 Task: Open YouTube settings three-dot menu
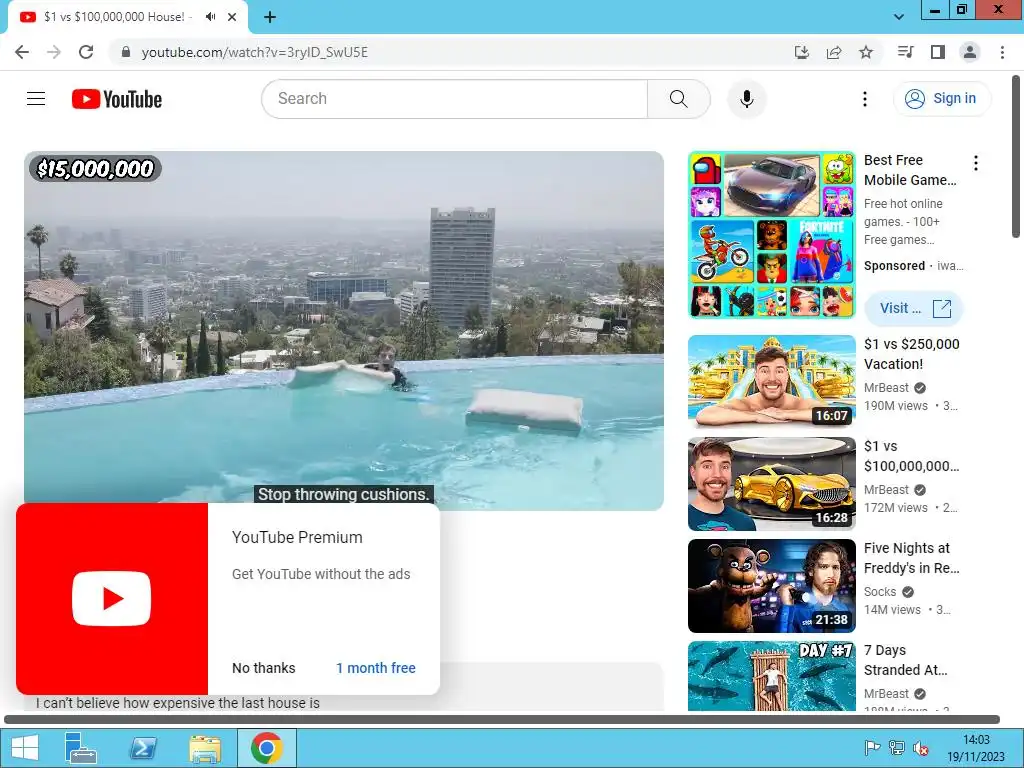pyautogui.click(x=865, y=99)
